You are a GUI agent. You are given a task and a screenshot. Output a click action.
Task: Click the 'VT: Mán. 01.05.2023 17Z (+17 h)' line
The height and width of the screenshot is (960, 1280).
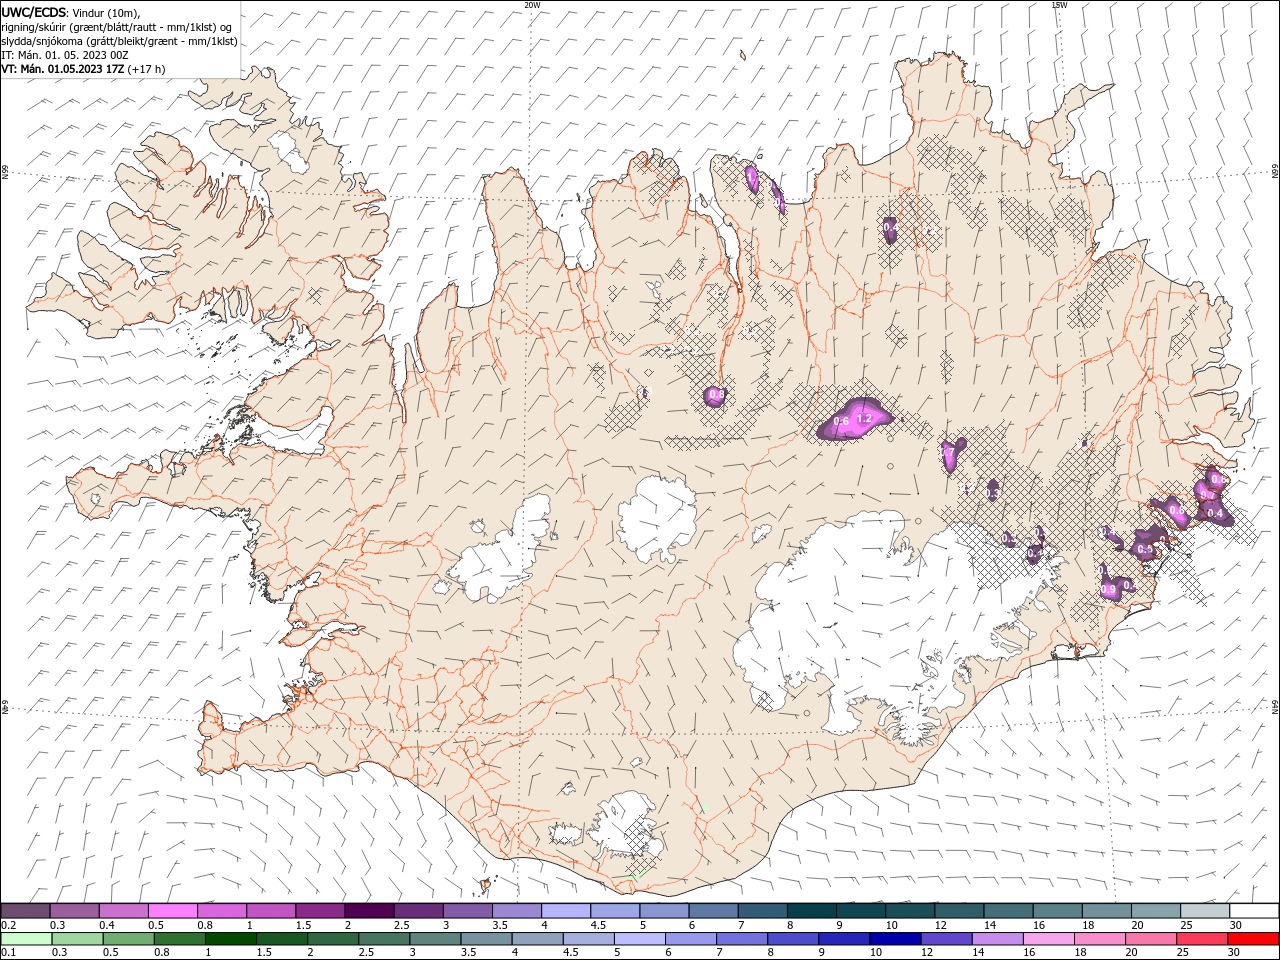tap(83, 69)
